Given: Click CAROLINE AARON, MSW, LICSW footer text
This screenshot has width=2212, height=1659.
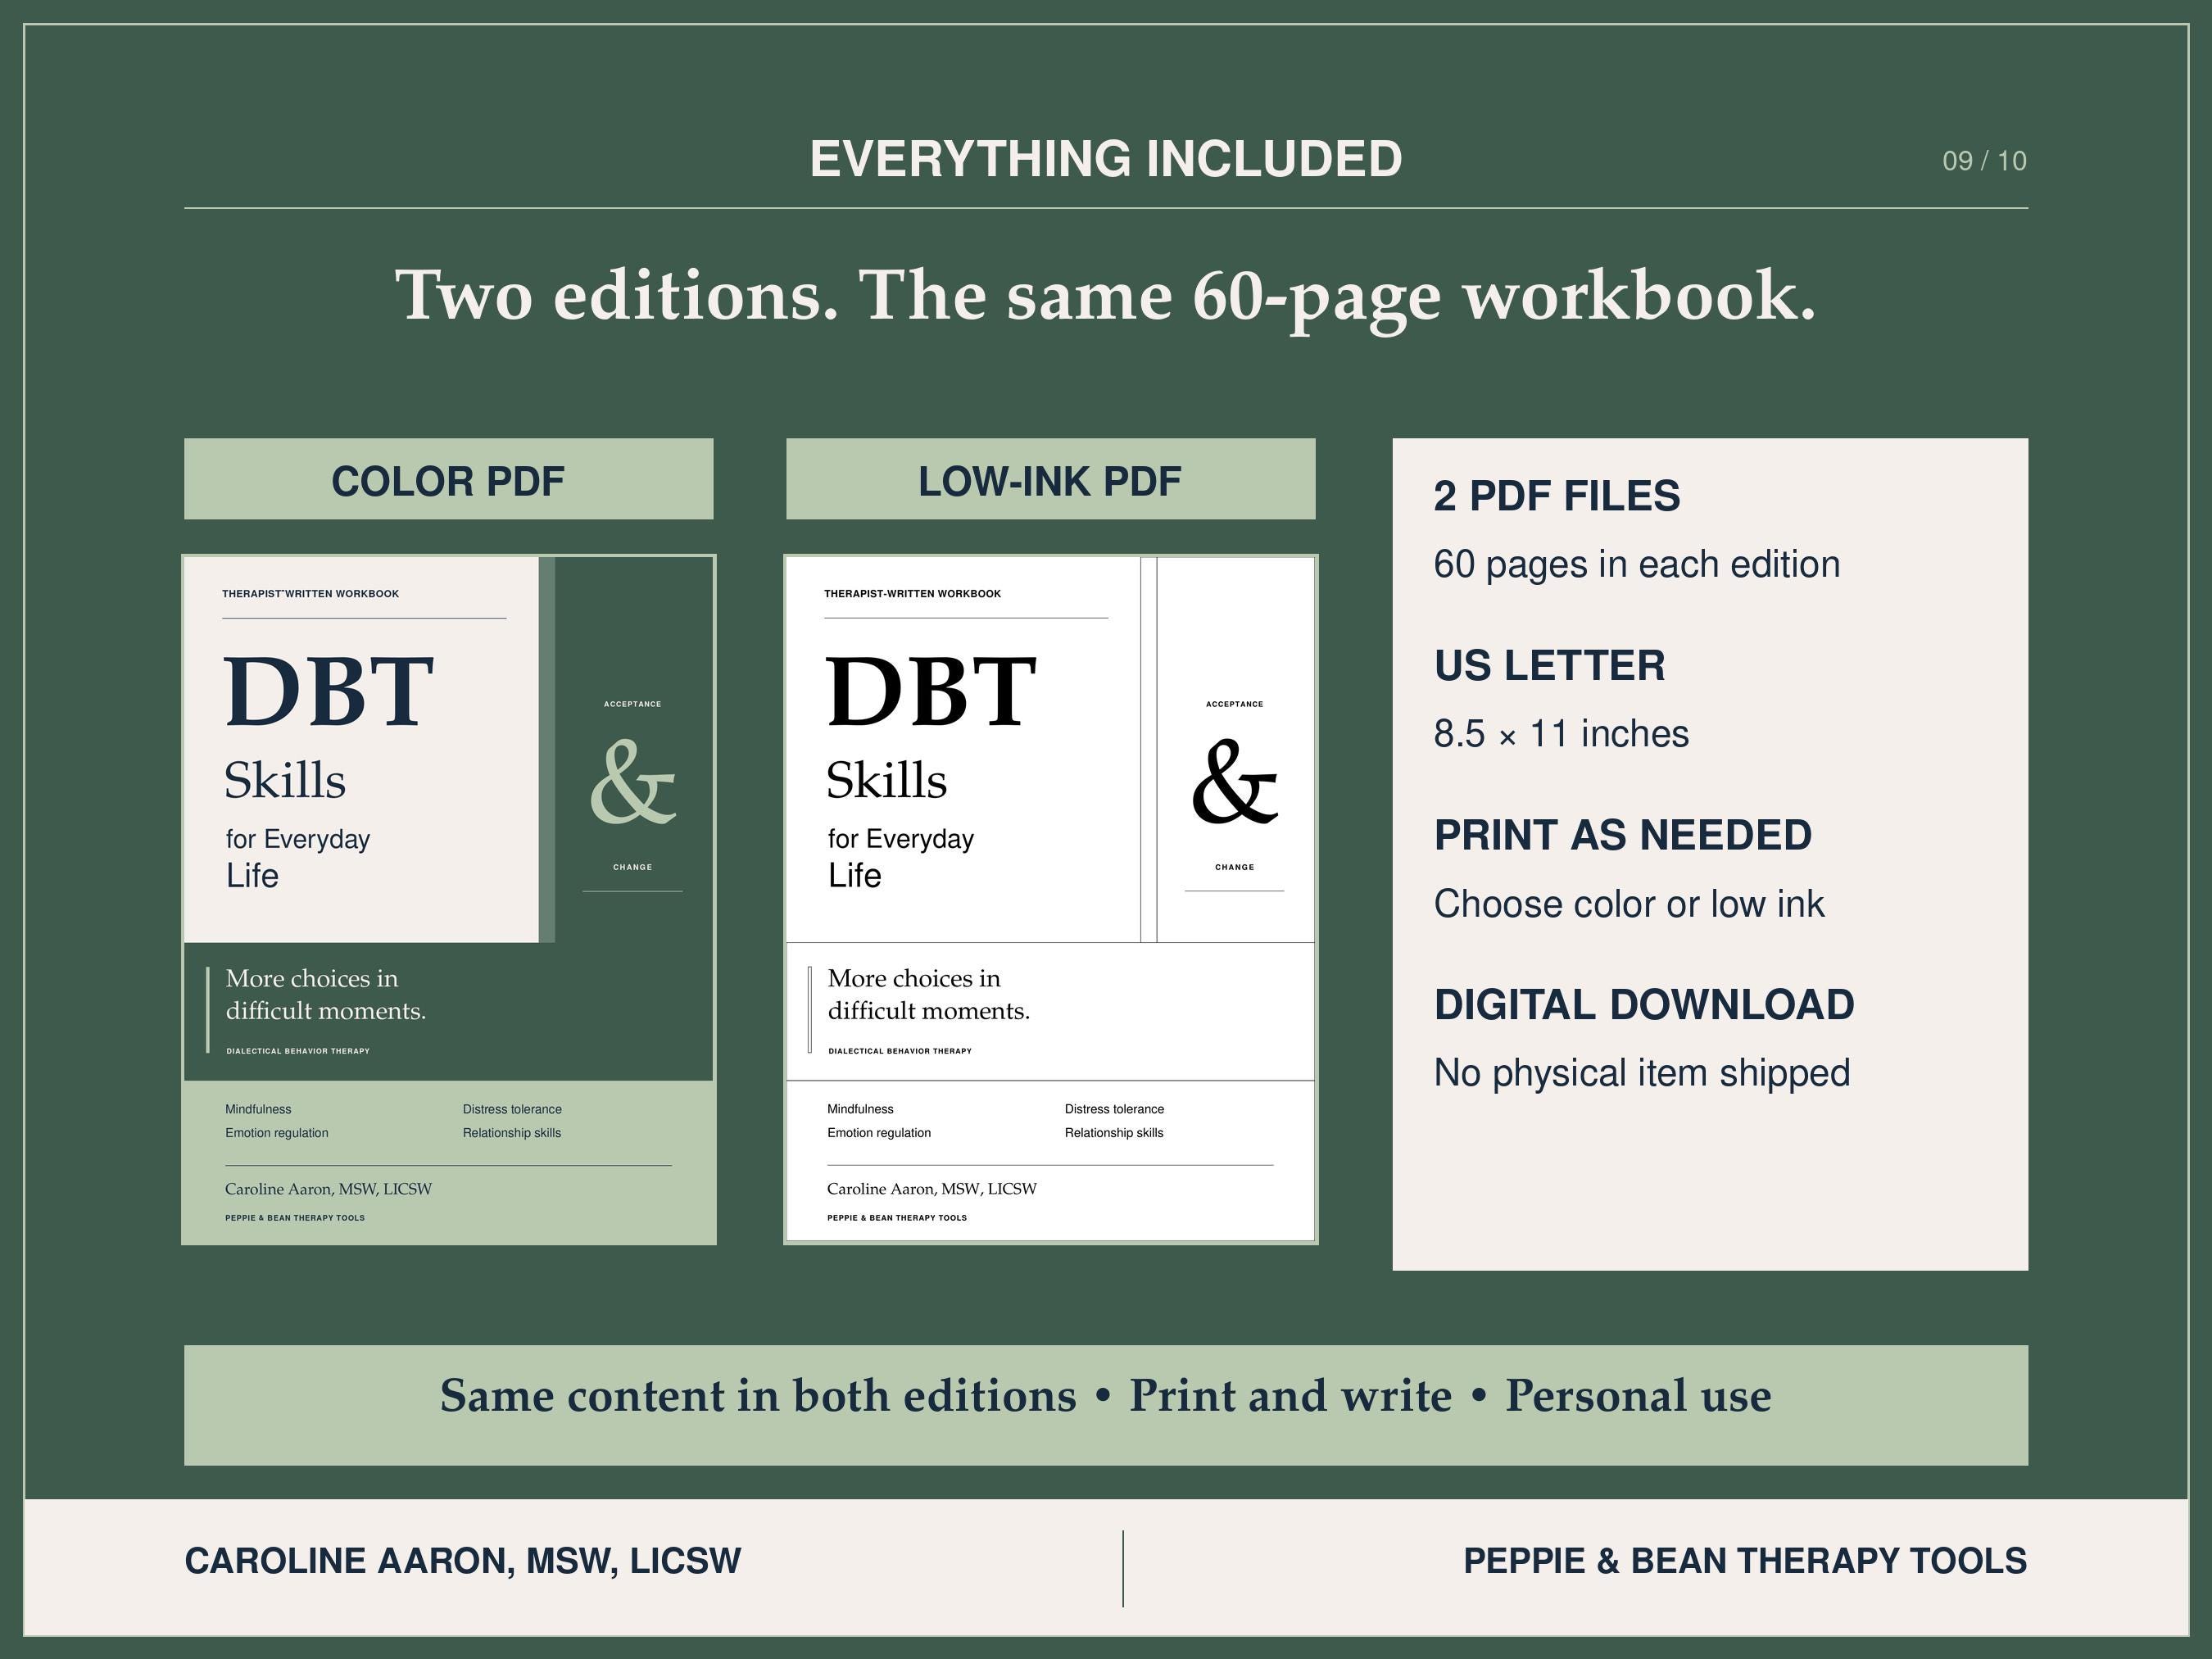Looking at the screenshot, I should pos(463,1561).
